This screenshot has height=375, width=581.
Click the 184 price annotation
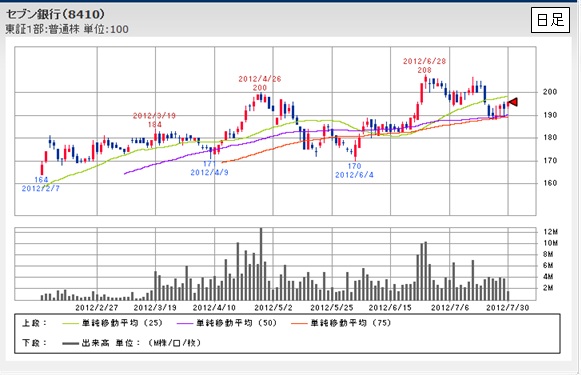pos(155,125)
